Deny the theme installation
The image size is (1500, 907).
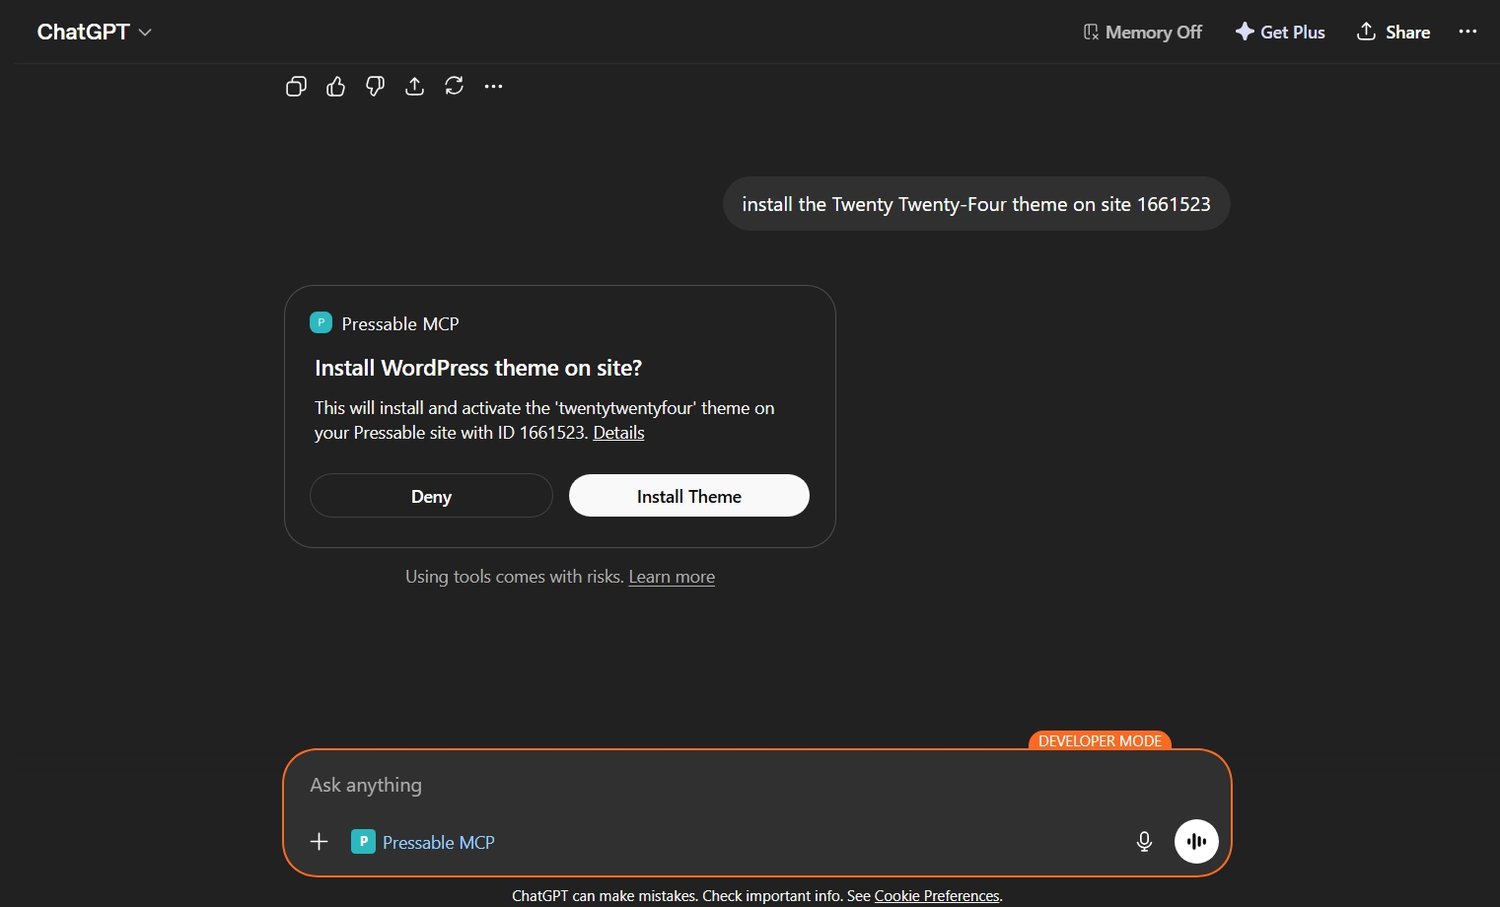click(431, 496)
